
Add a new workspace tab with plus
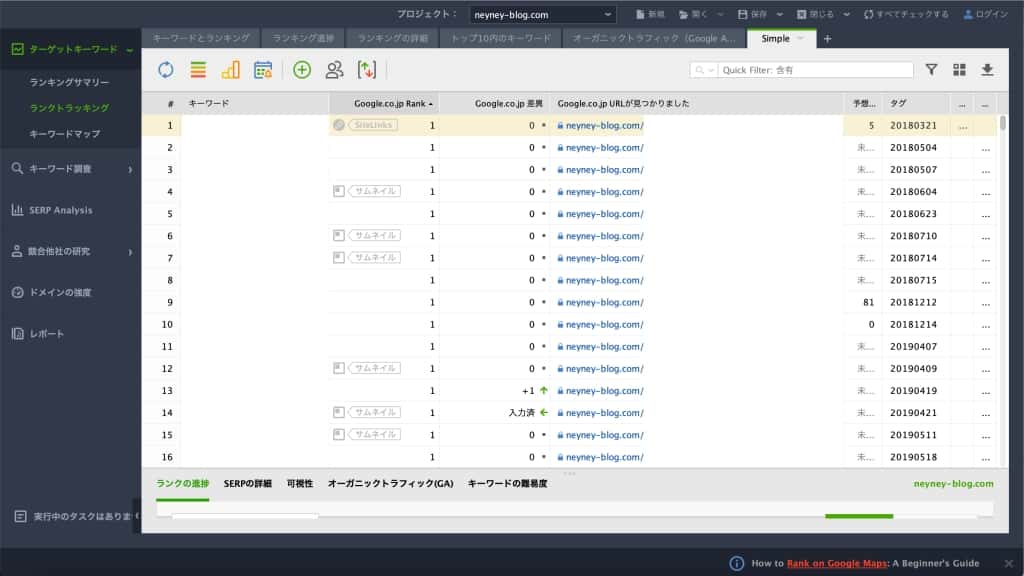click(827, 38)
